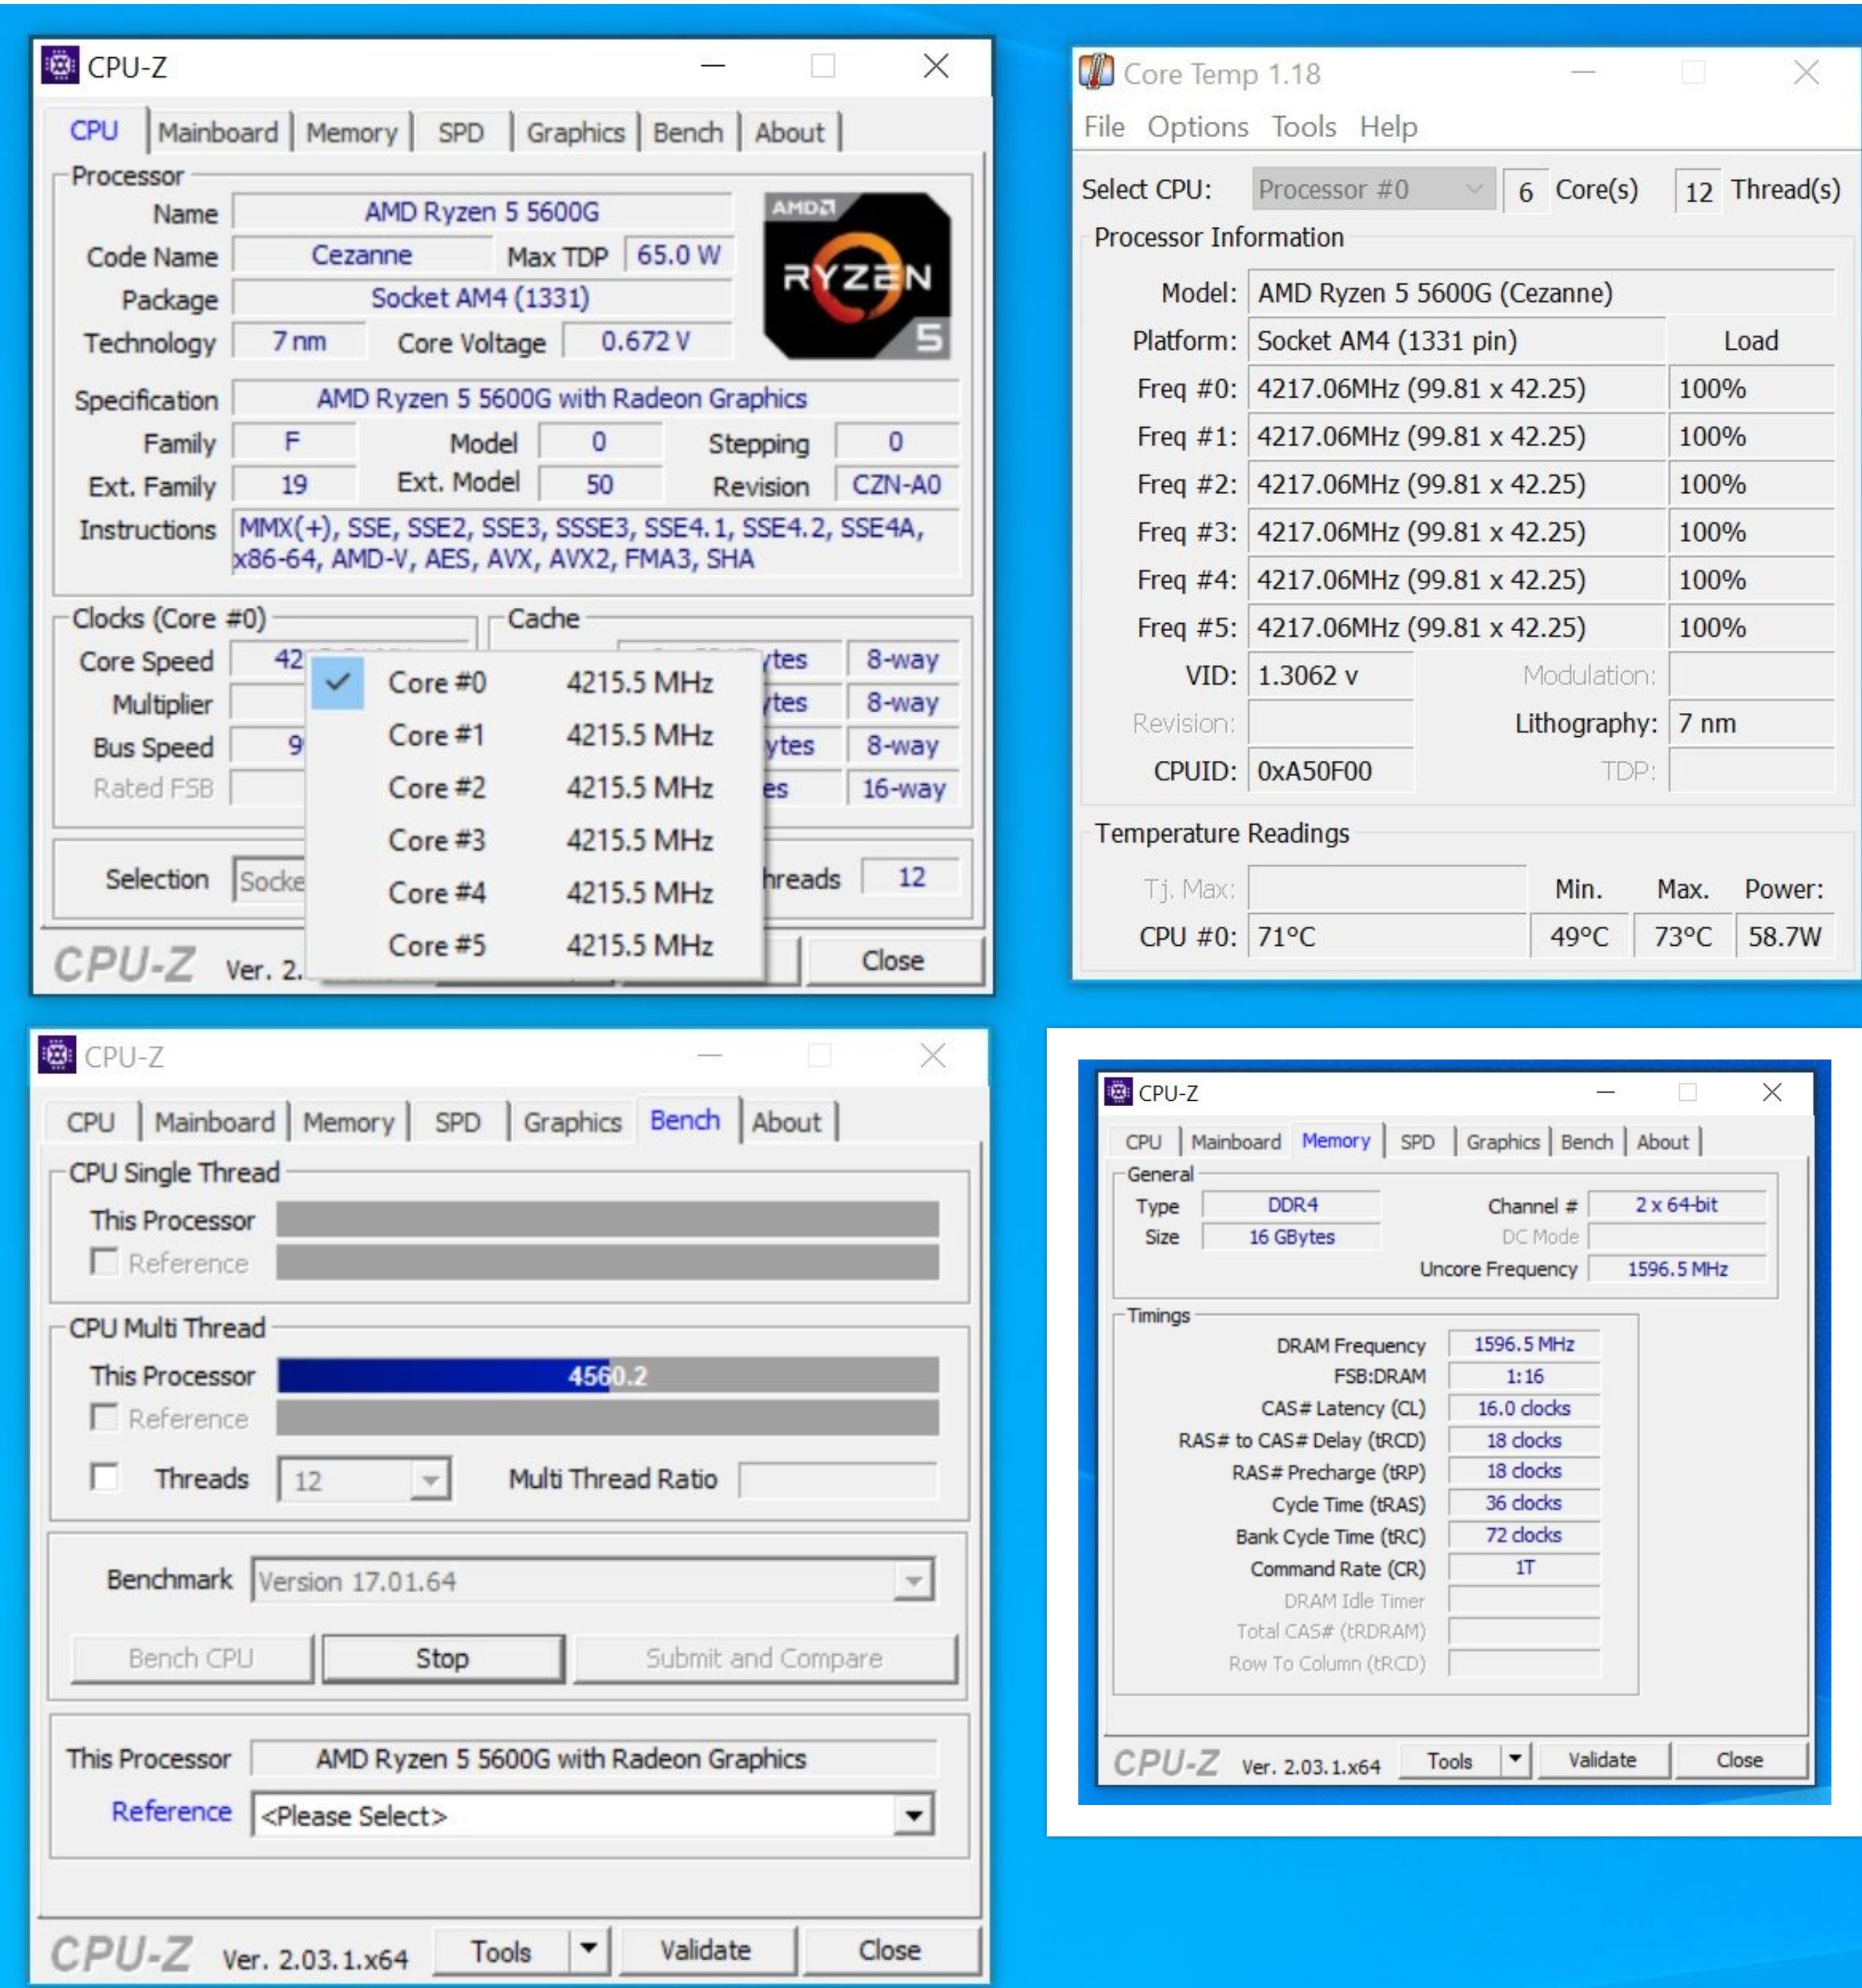The height and width of the screenshot is (1988, 1862).
Task: Select Core #2 in the core clocks popup
Action: point(537,788)
